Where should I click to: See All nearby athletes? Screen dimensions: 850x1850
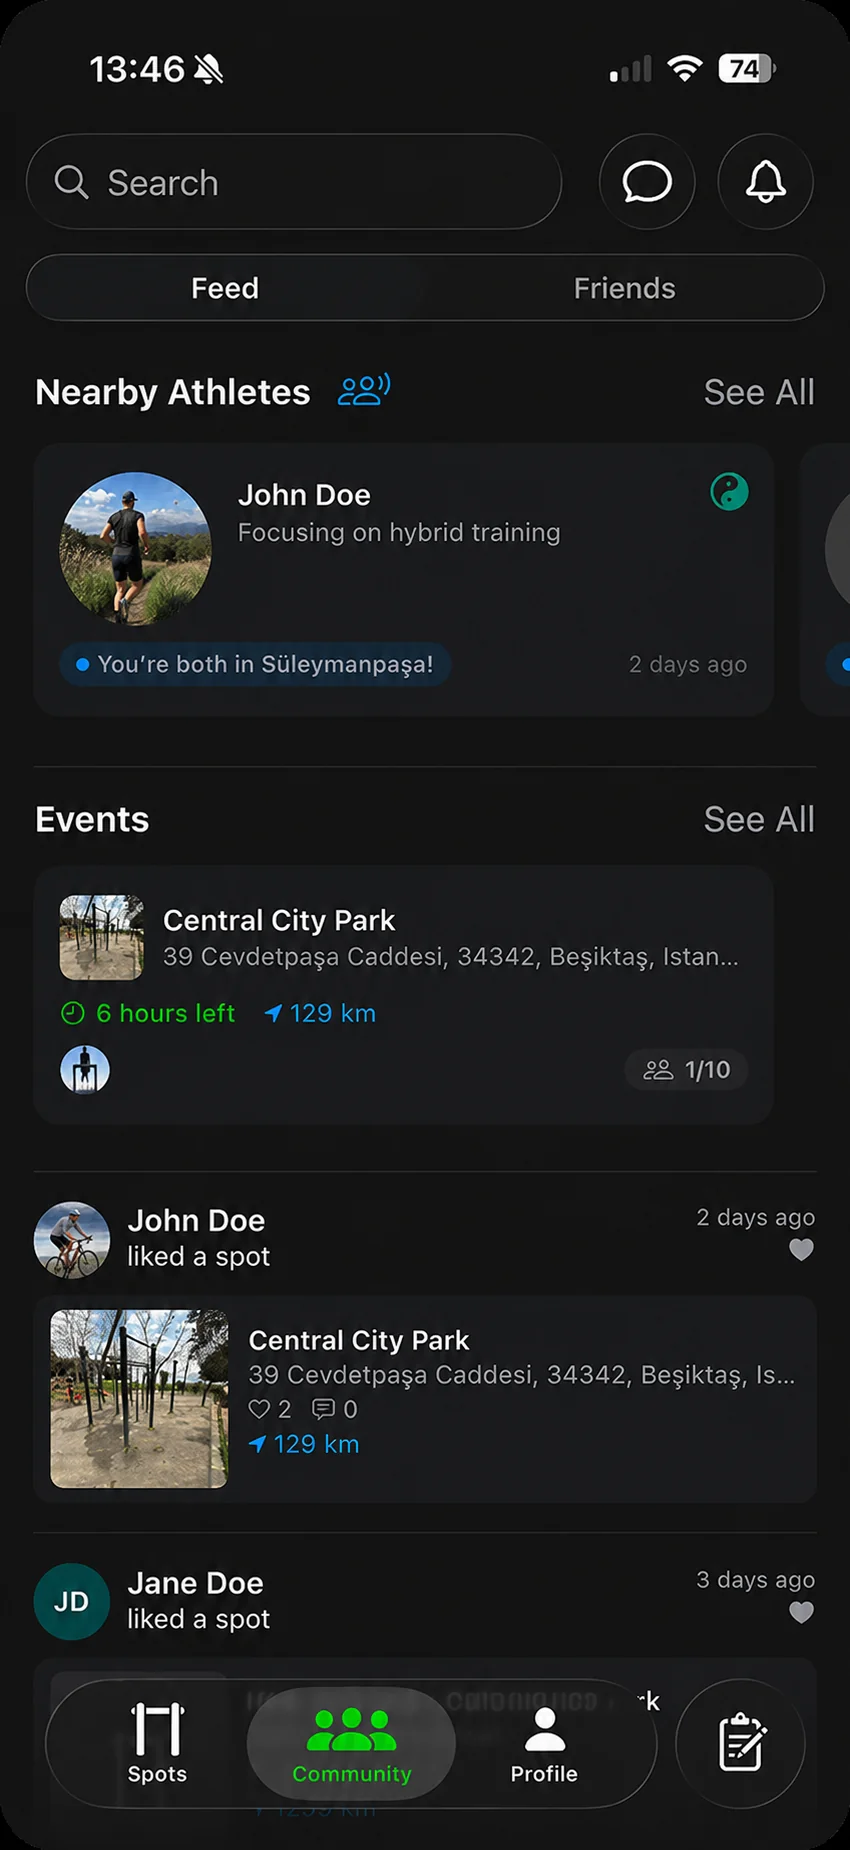tap(759, 392)
